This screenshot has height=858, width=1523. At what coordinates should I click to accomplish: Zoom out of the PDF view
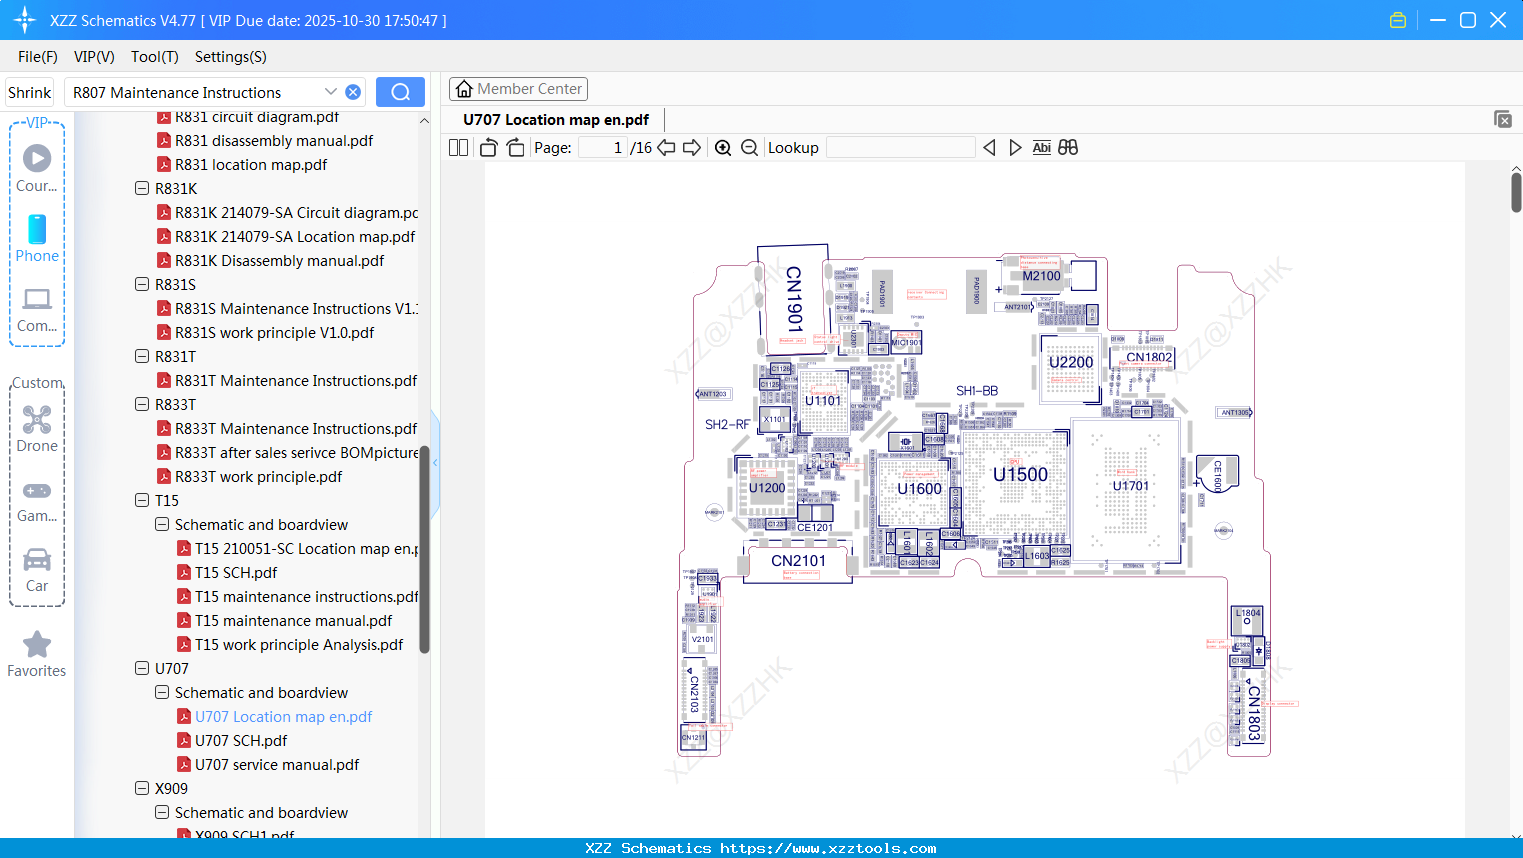[748, 147]
